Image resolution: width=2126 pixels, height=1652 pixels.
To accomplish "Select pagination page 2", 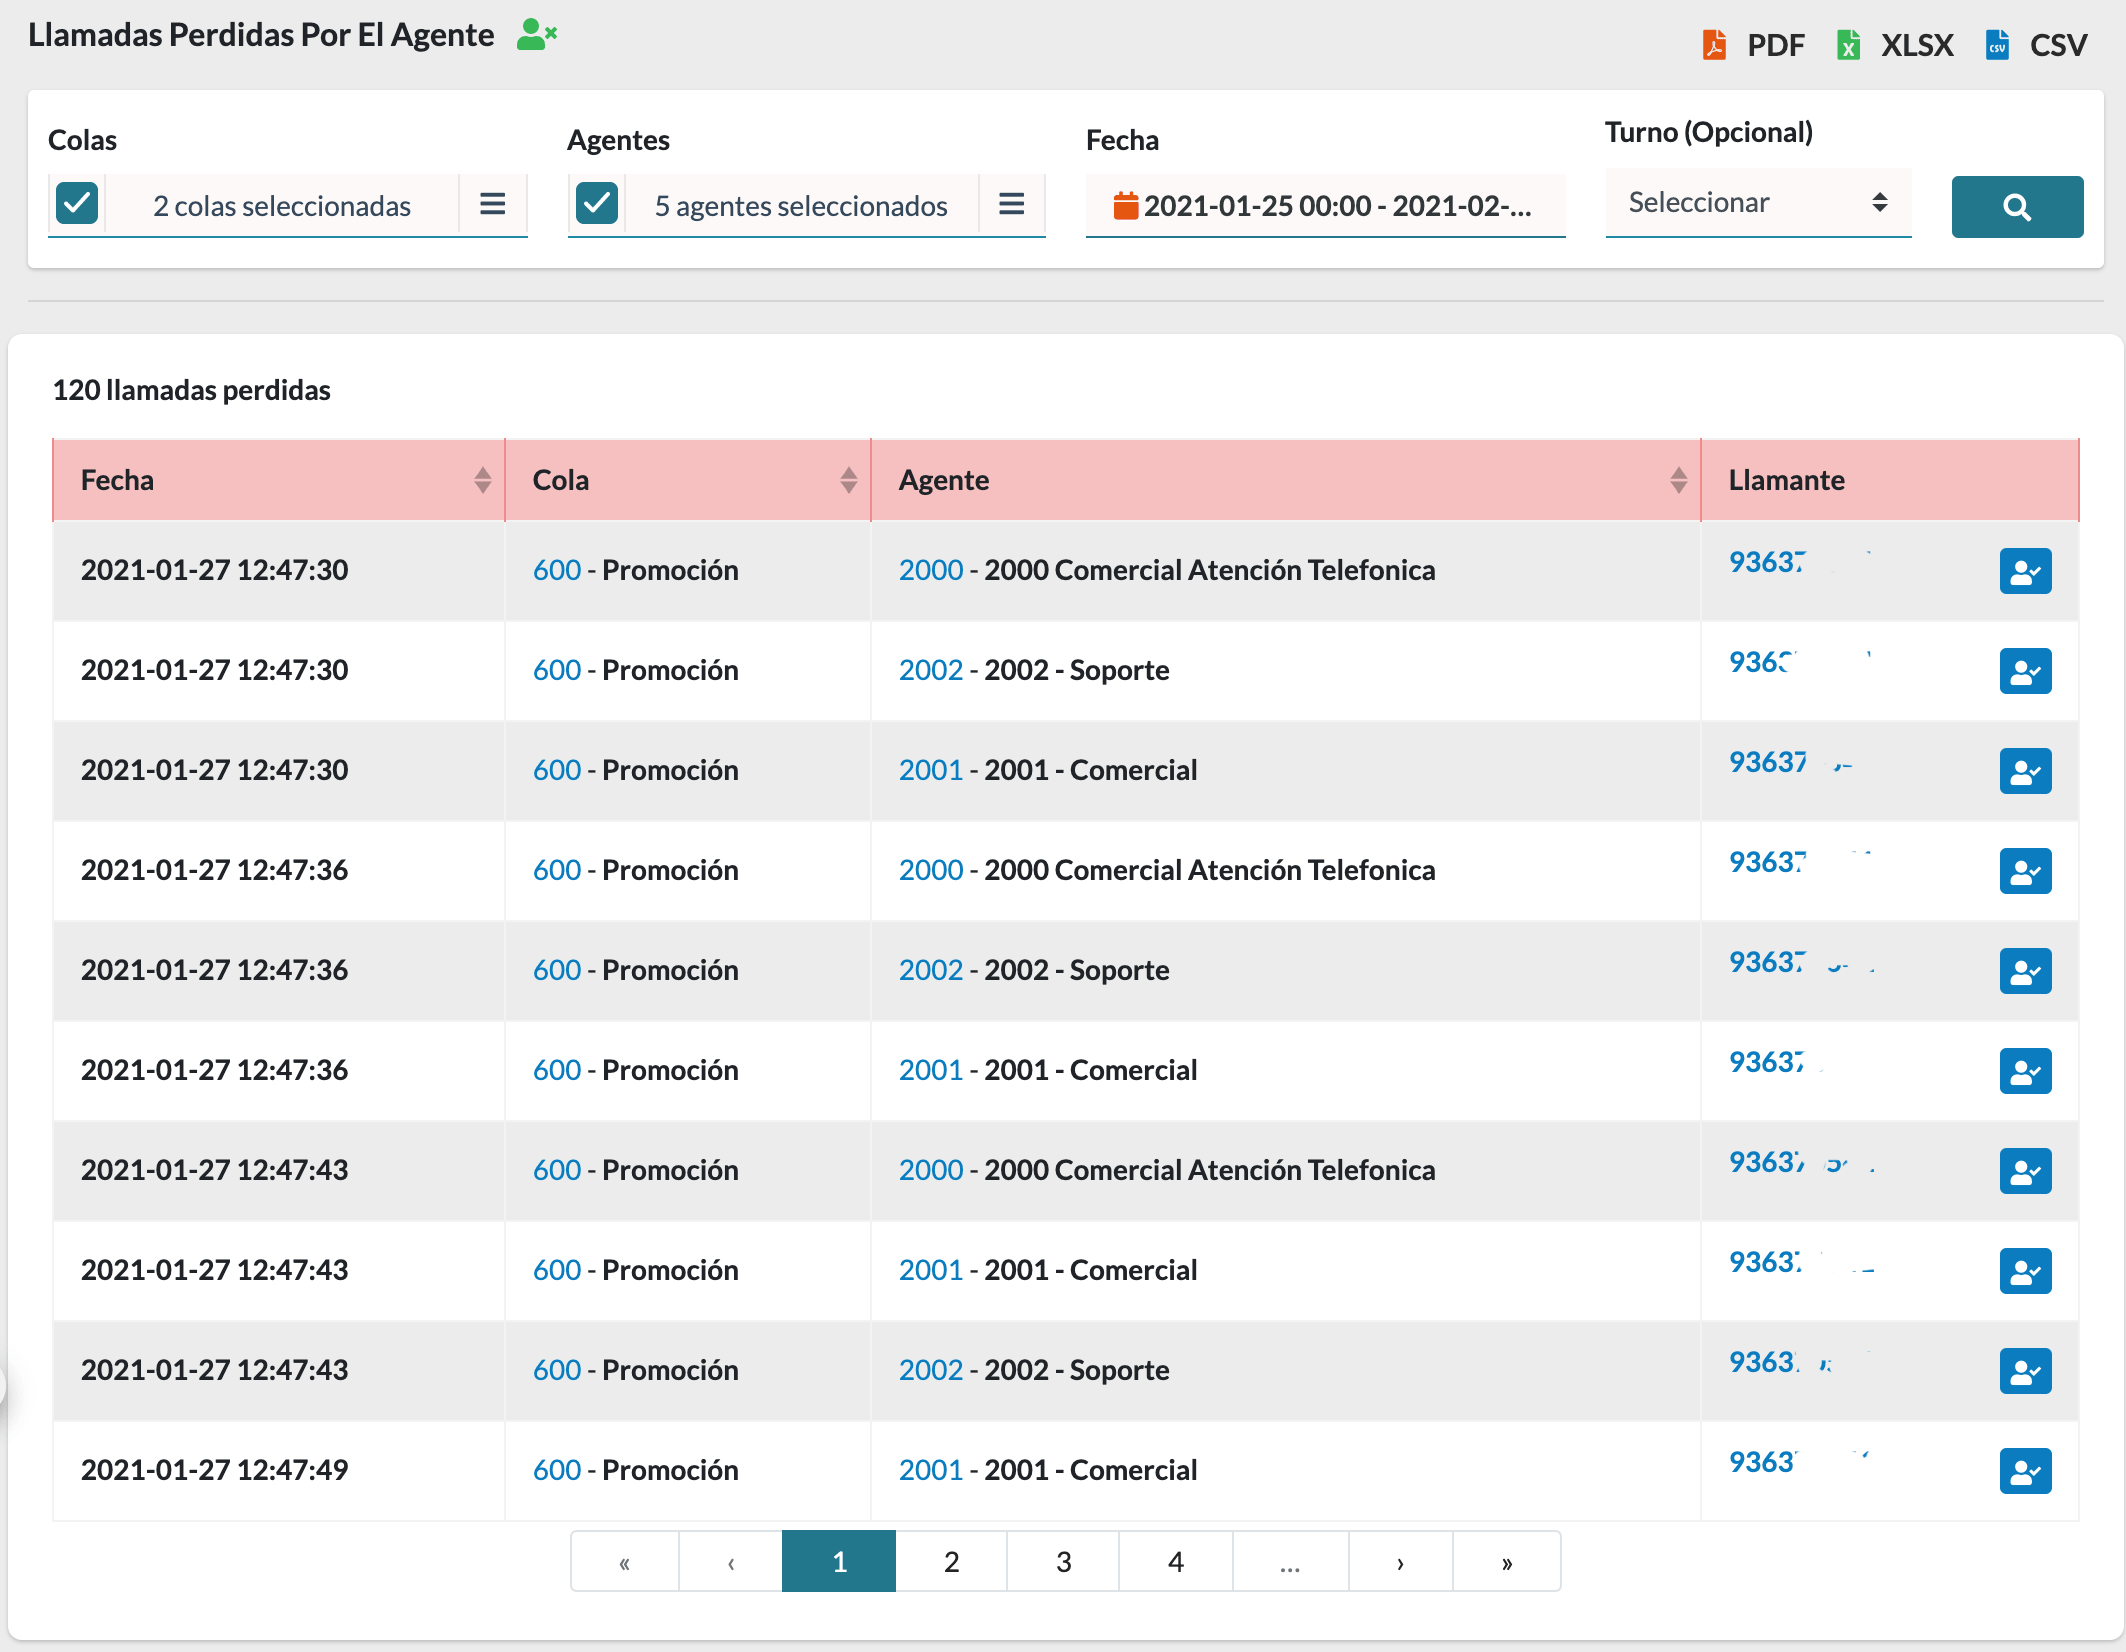I will pos(951,1561).
